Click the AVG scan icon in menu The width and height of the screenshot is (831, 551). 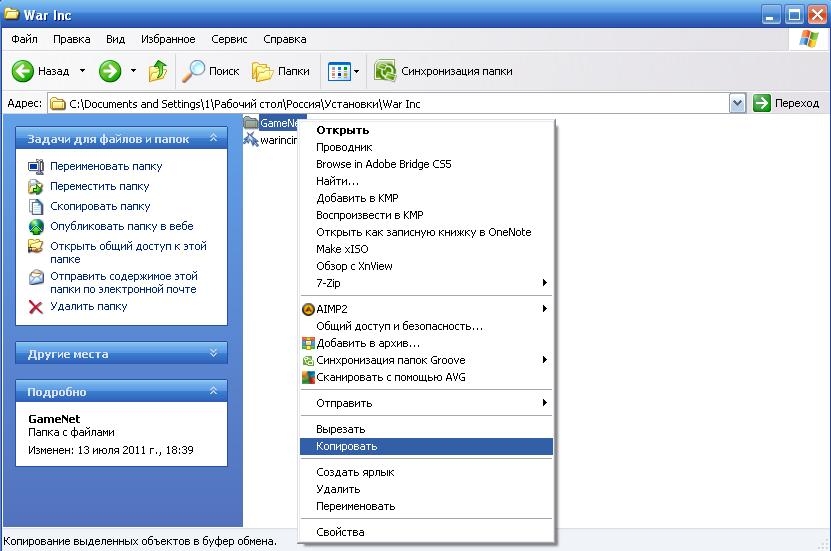pos(308,377)
